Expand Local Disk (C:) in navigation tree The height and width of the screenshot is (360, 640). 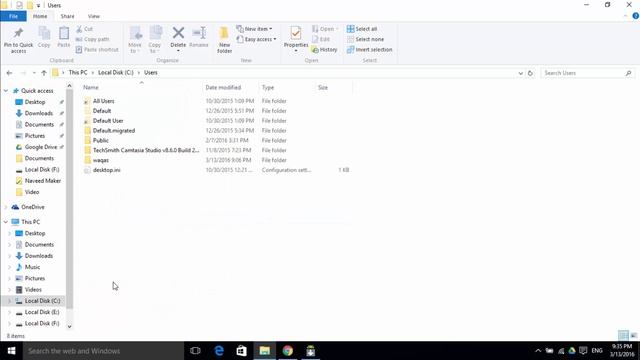pyautogui.click(x=9, y=301)
